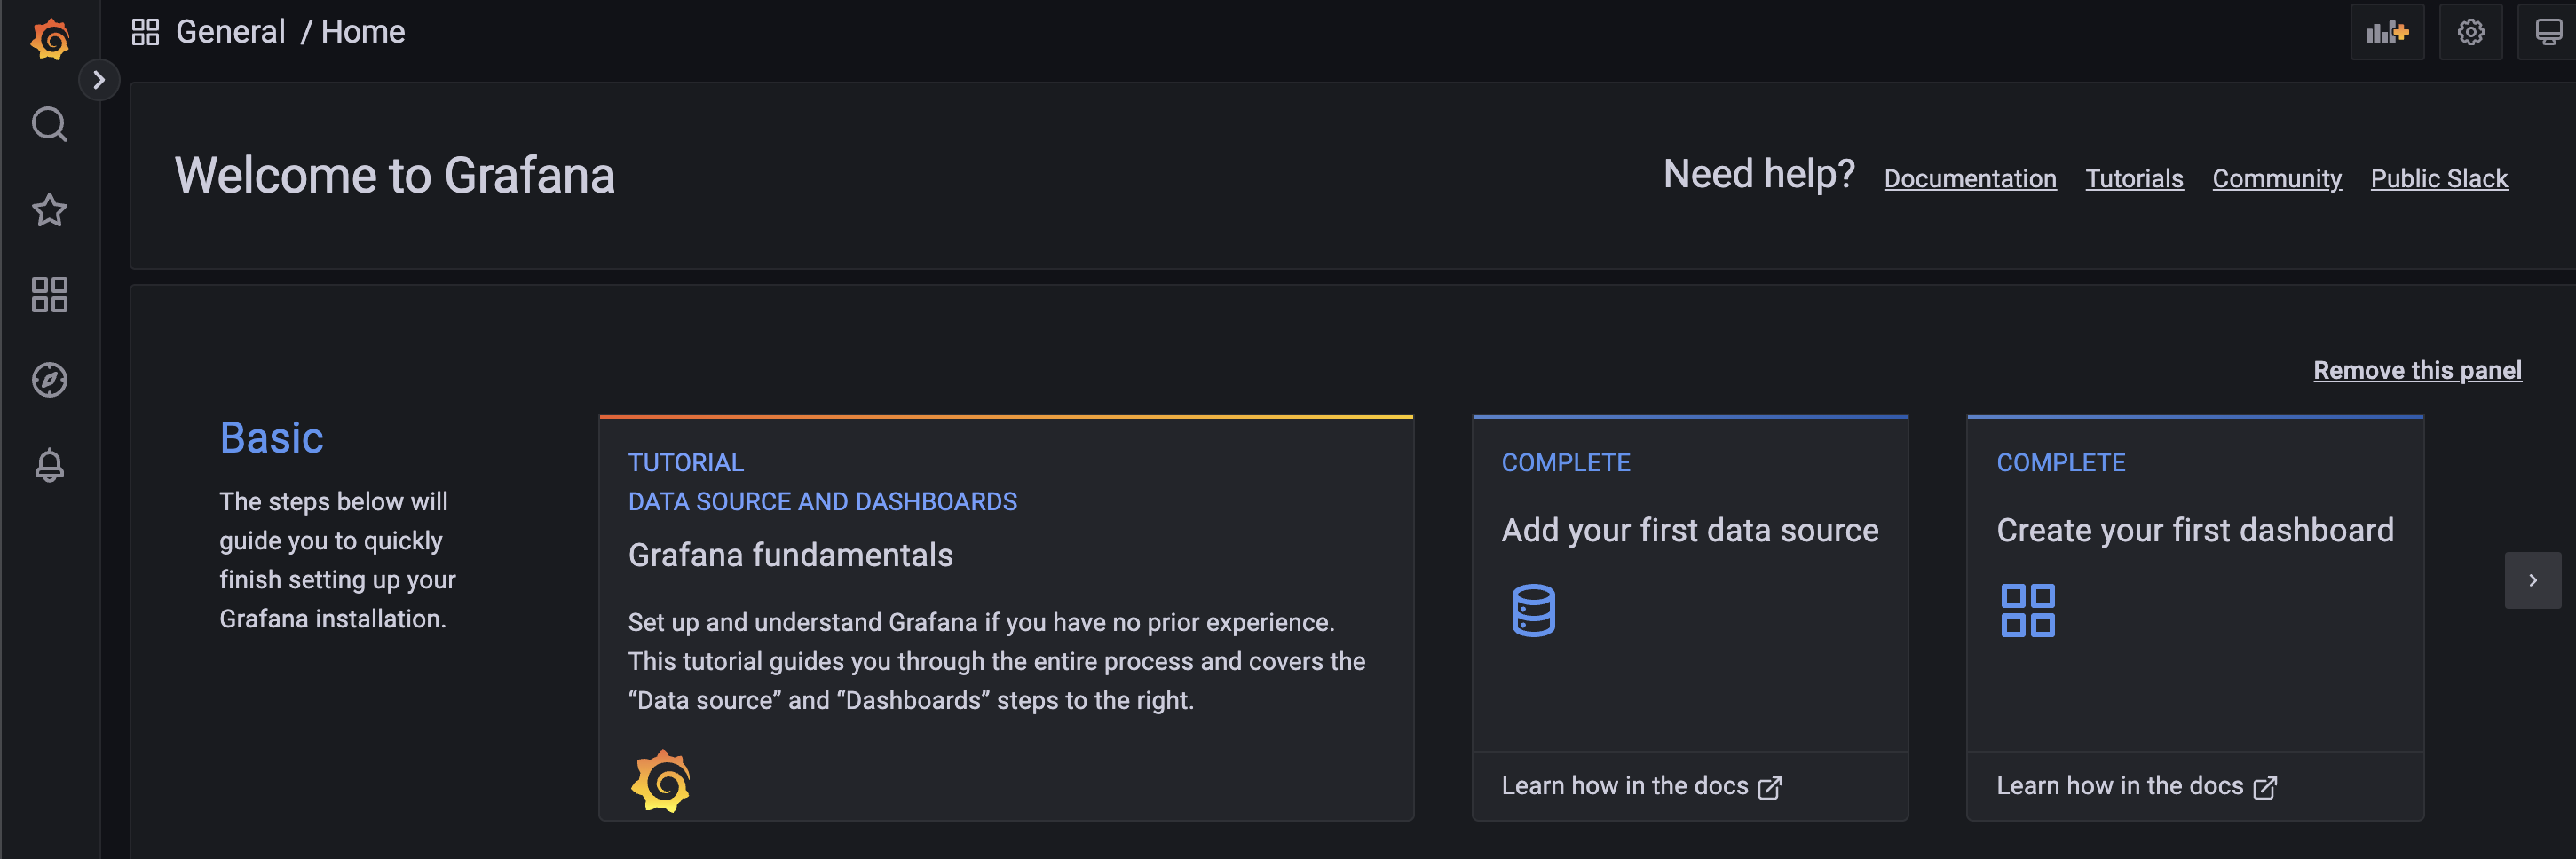
Task: Click the Add panel icon
Action: [x=2386, y=33]
